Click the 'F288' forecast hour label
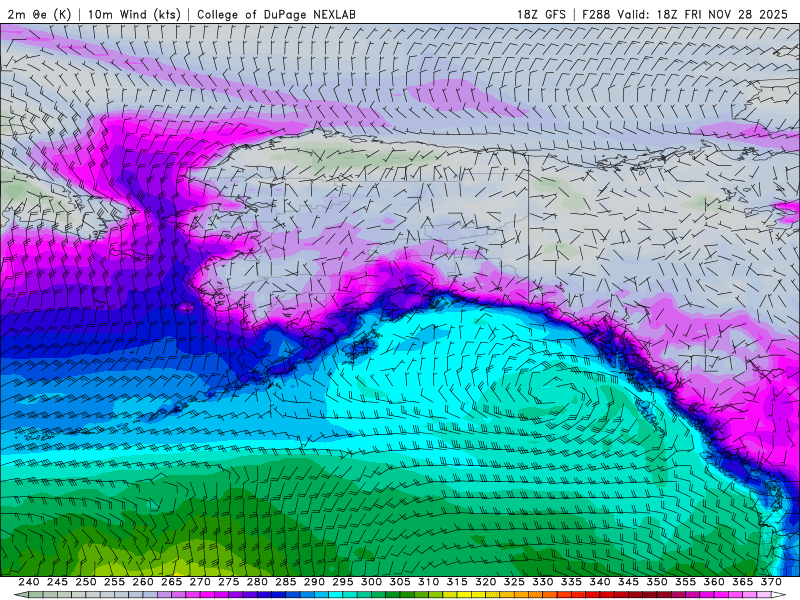 pyautogui.click(x=596, y=14)
